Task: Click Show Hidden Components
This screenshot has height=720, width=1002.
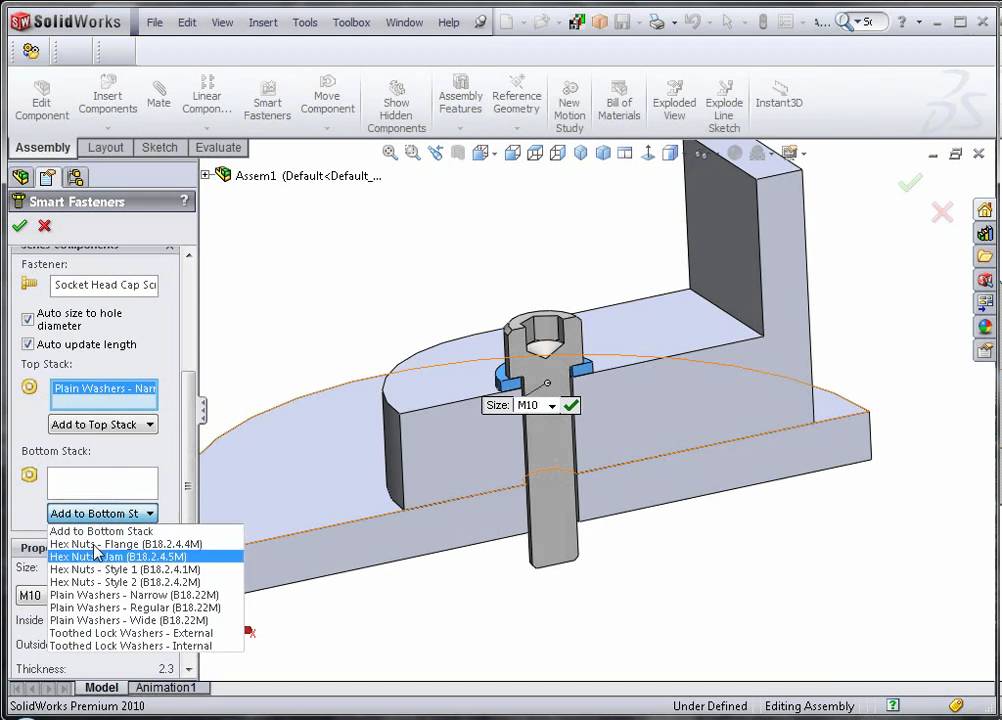Action: tap(396, 106)
